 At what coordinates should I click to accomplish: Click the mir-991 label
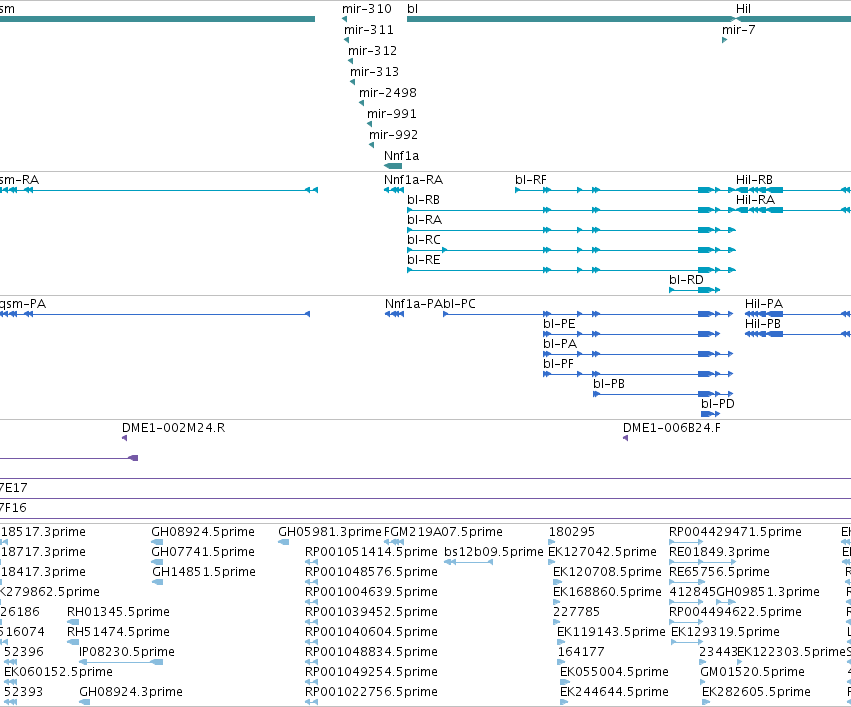click(392, 114)
